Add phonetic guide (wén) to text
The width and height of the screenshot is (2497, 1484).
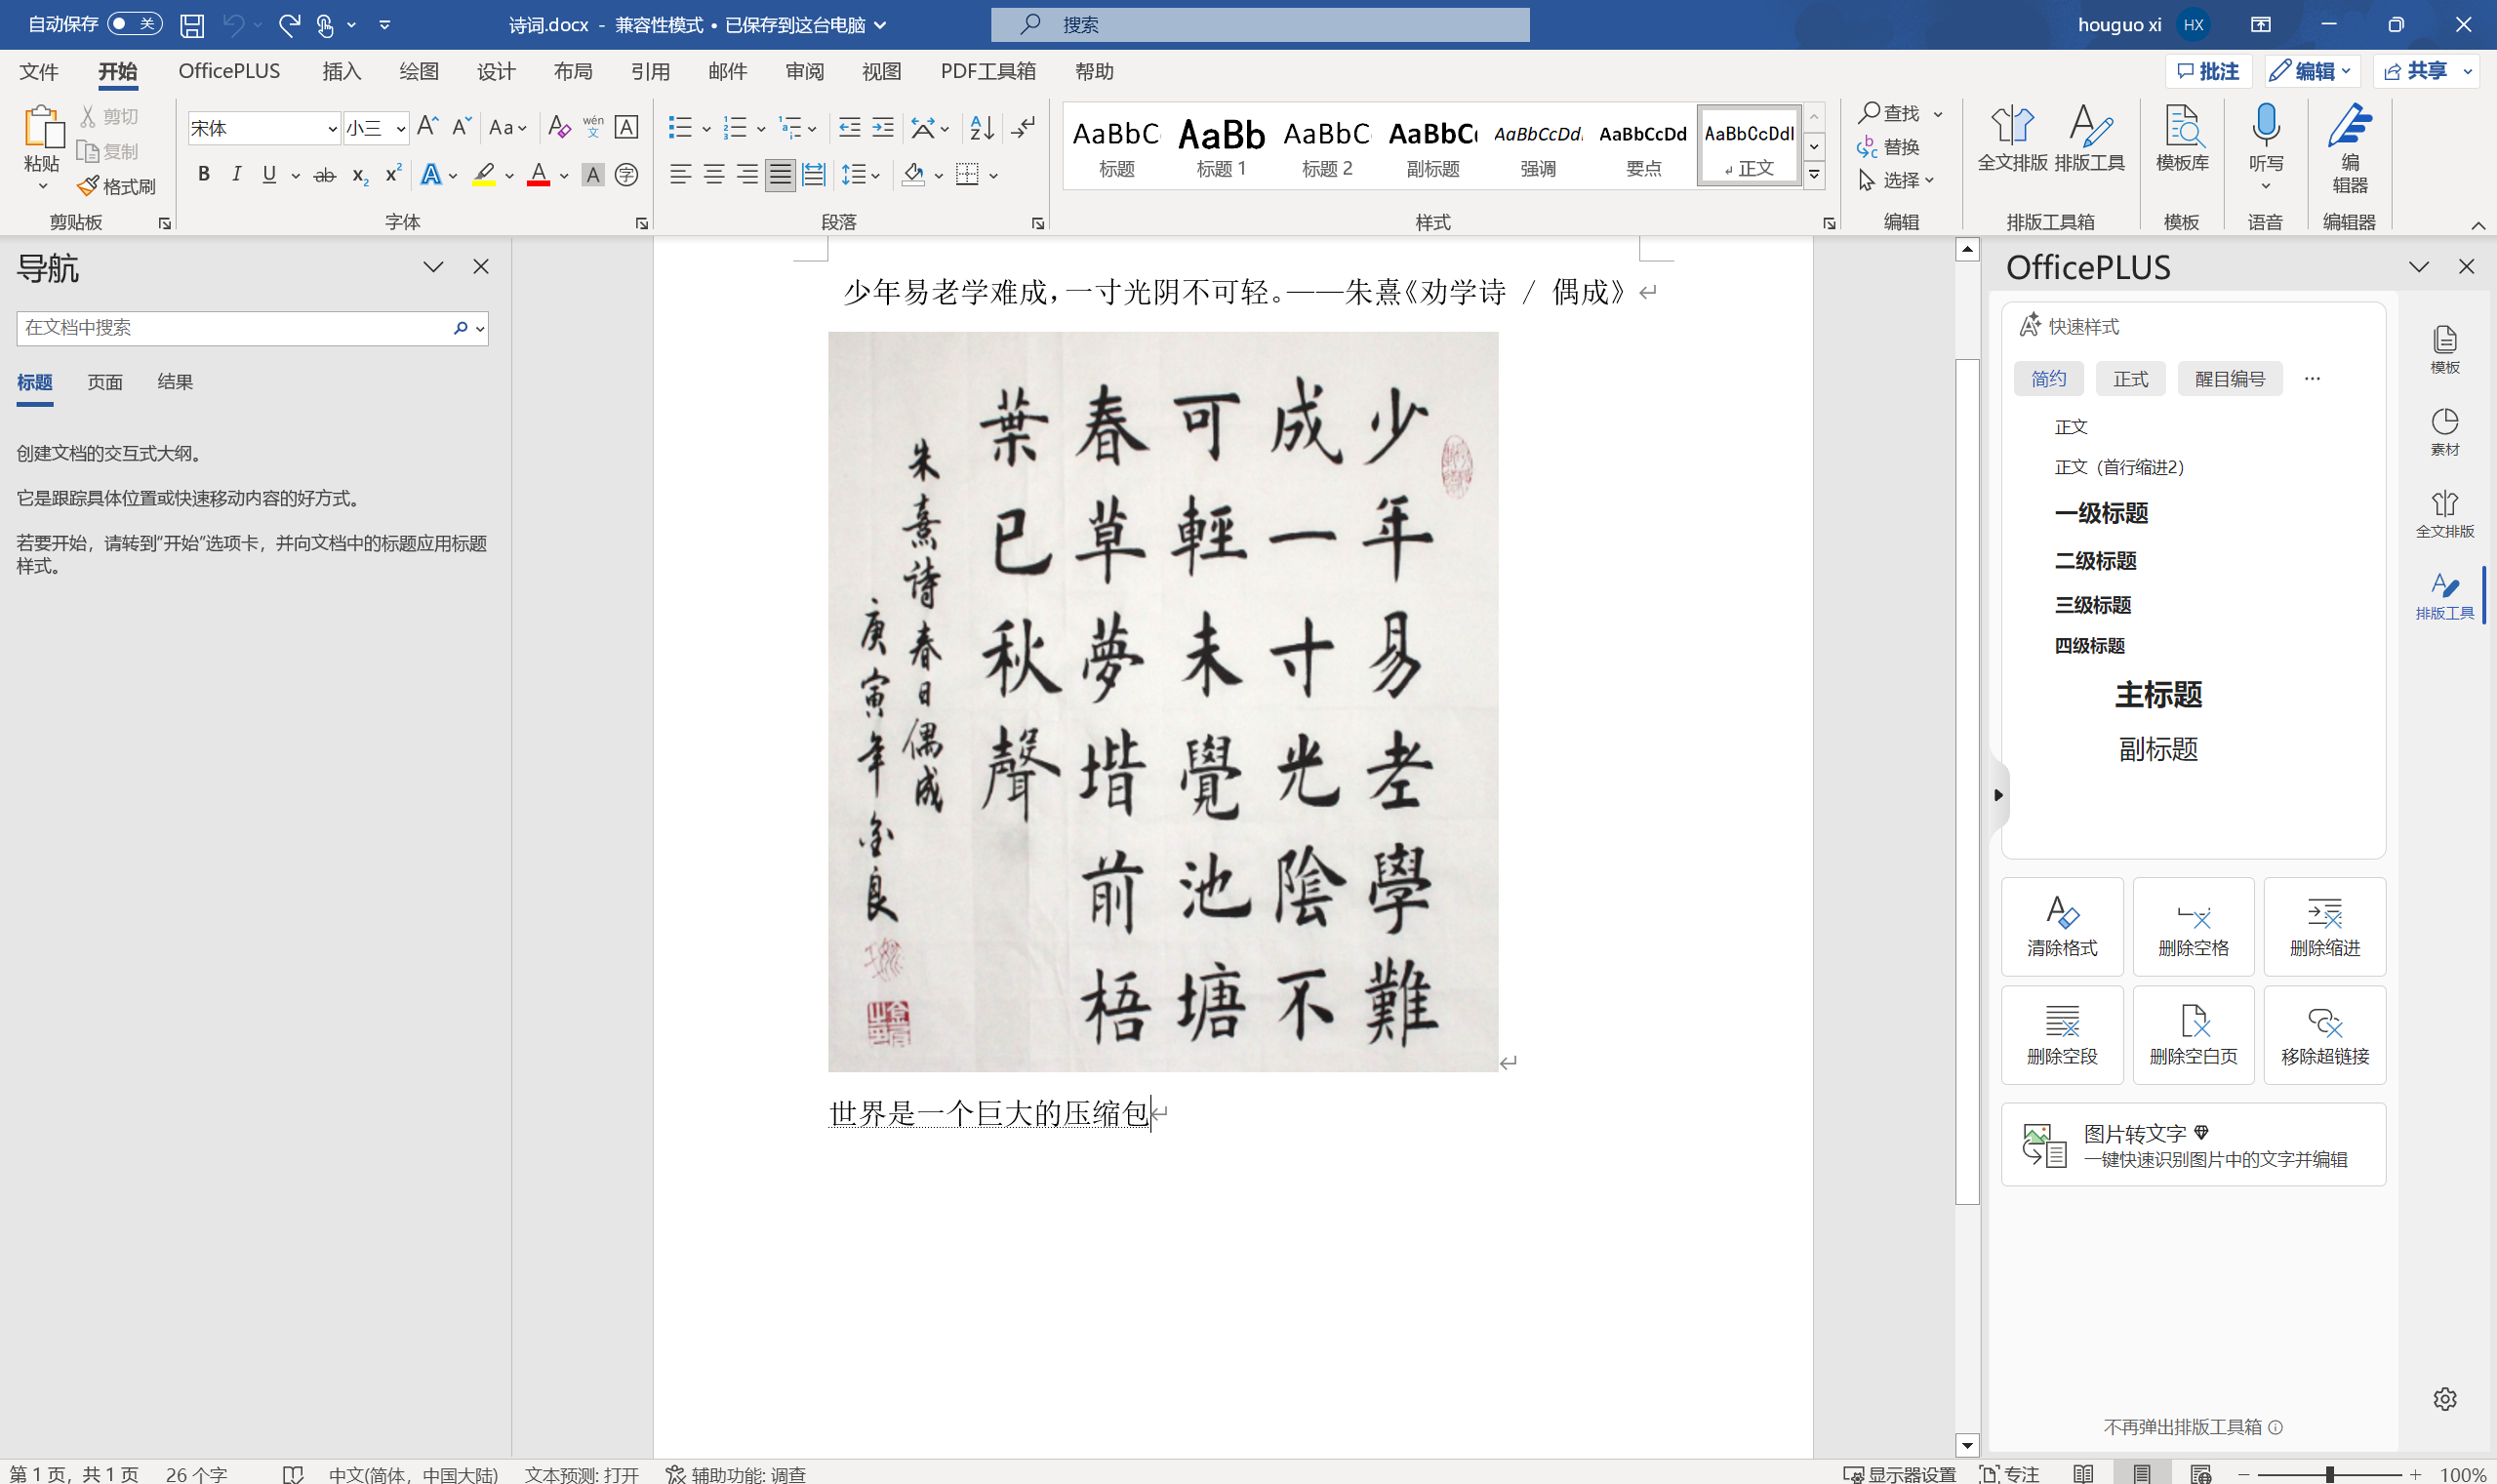click(593, 127)
